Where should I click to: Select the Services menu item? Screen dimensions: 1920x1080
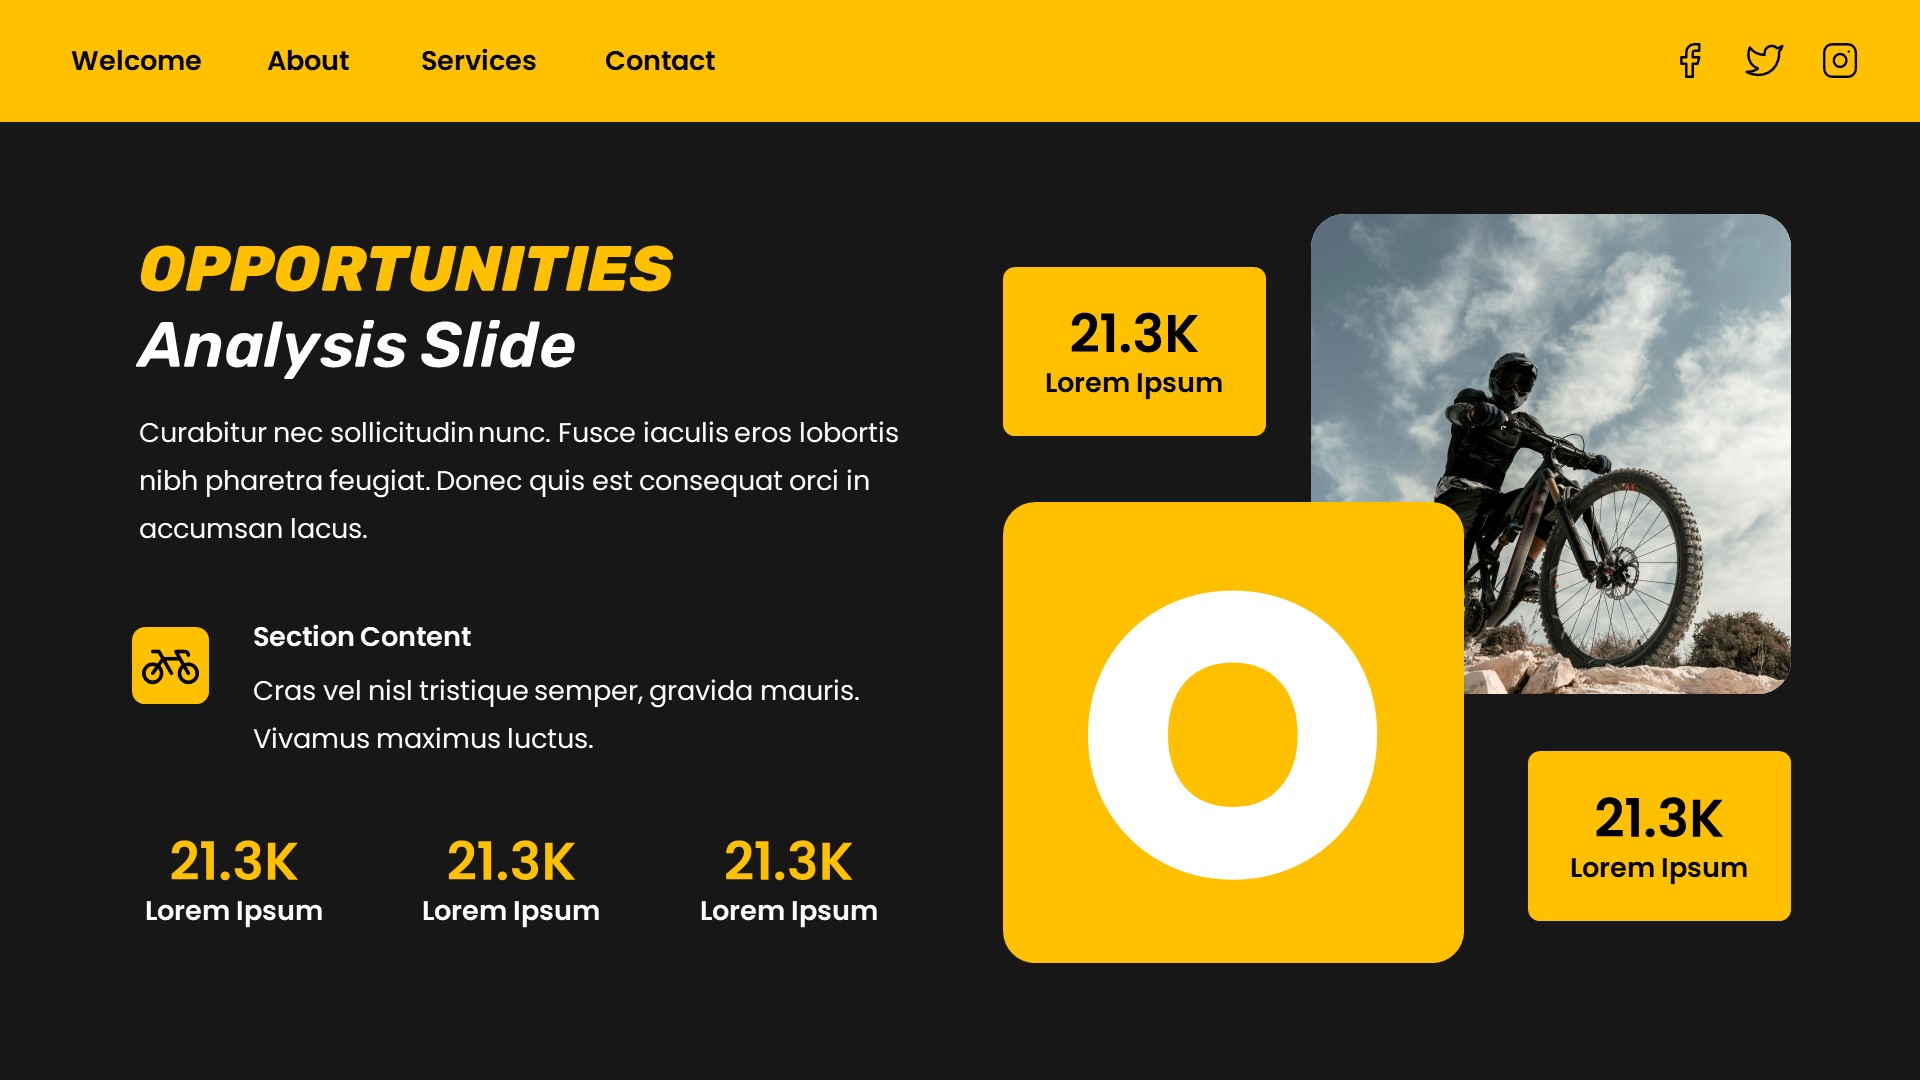[478, 61]
